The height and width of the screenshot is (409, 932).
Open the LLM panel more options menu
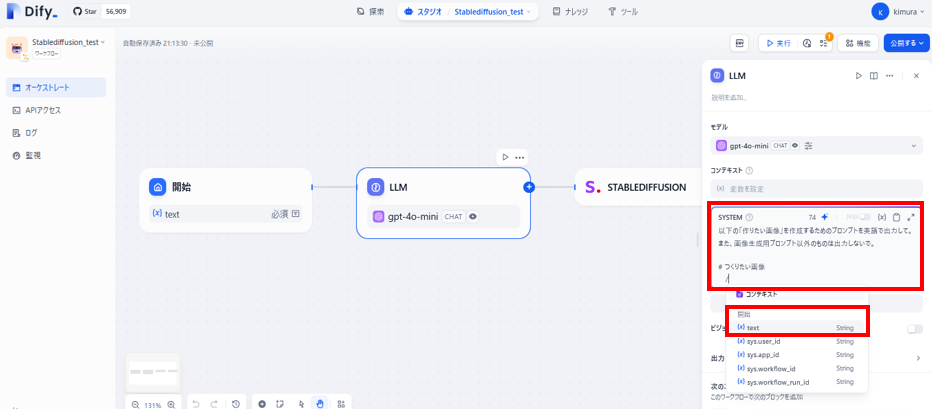(890, 75)
